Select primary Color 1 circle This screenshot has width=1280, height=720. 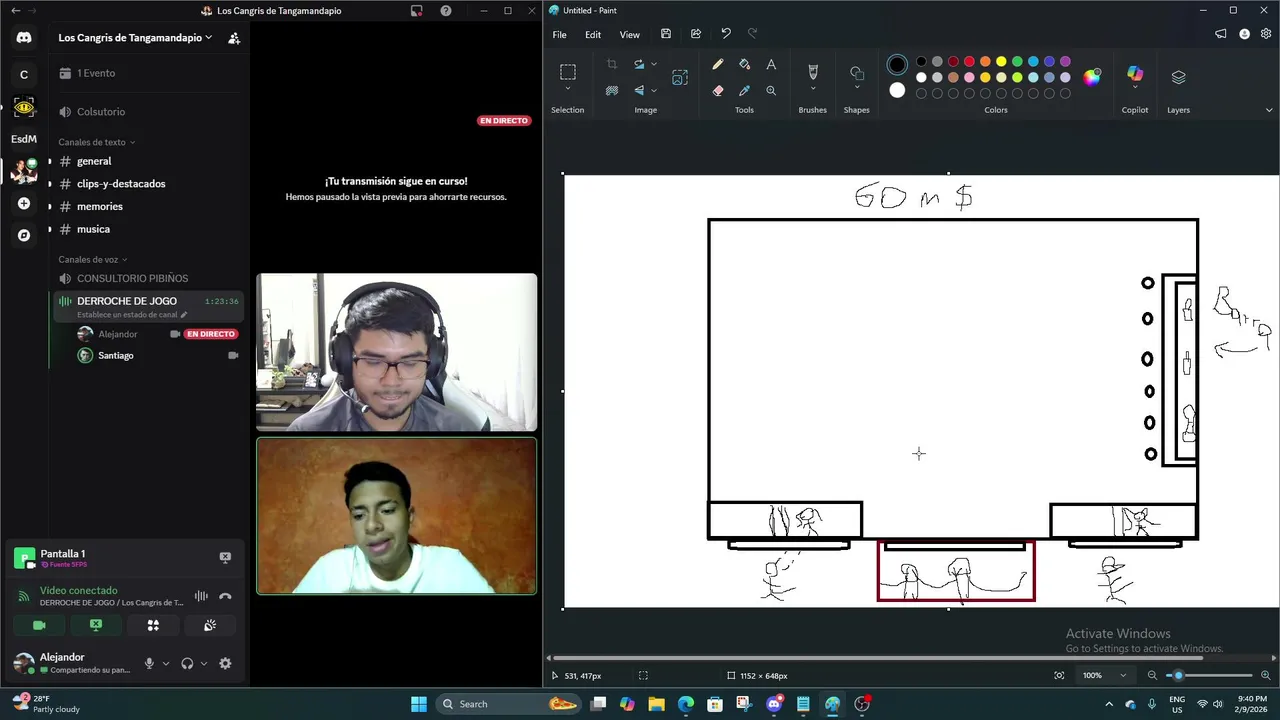click(897, 65)
